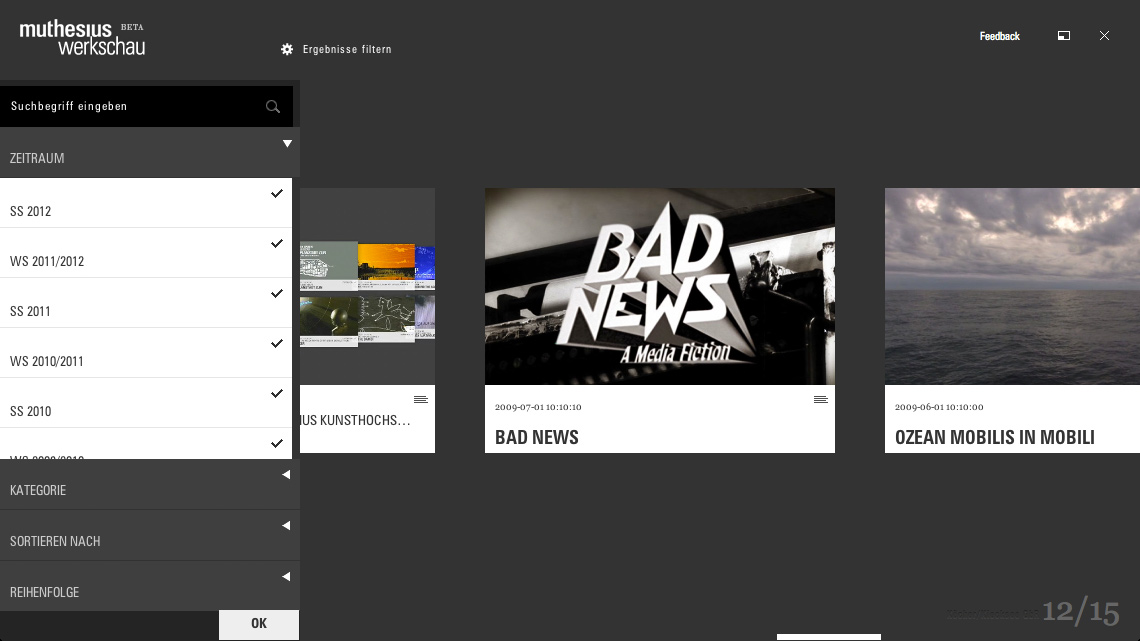
Task: Expand the Kategorie filter section
Action: click(x=286, y=475)
